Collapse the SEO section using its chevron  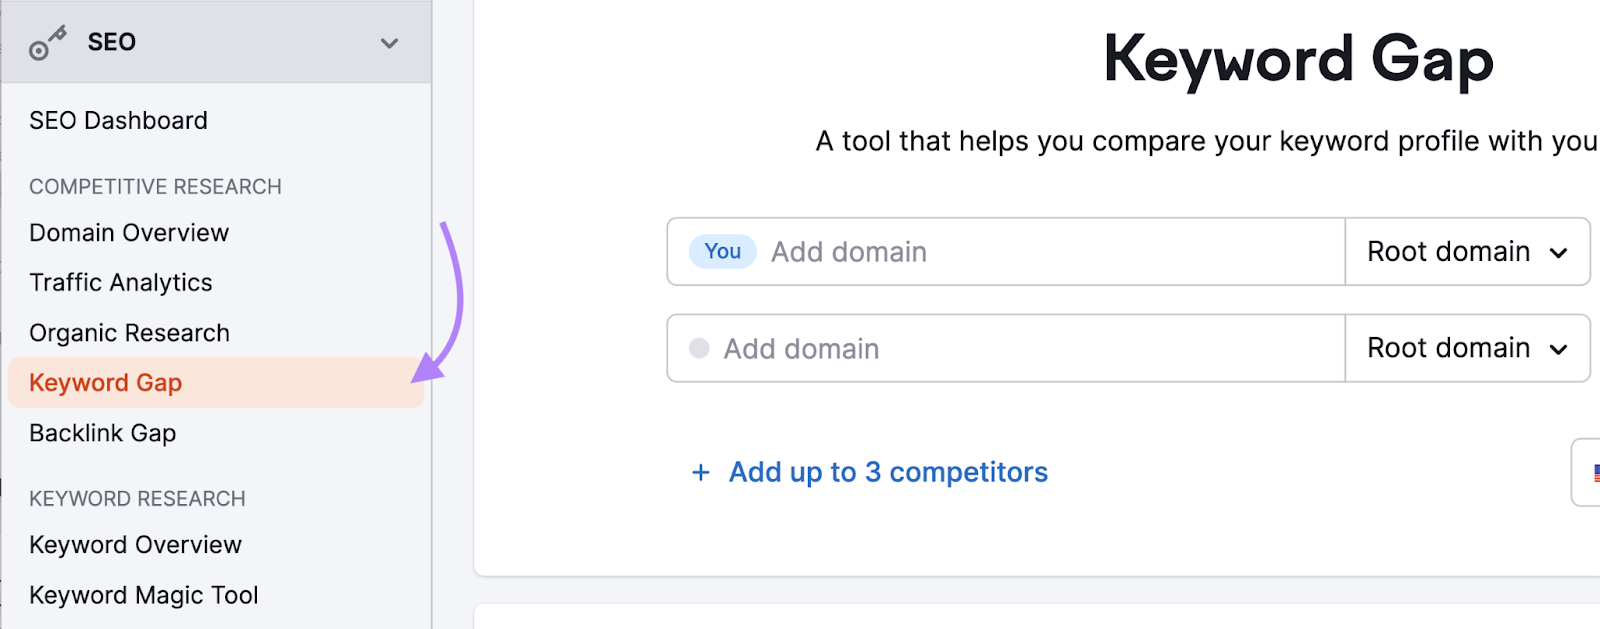pos(389,43)
